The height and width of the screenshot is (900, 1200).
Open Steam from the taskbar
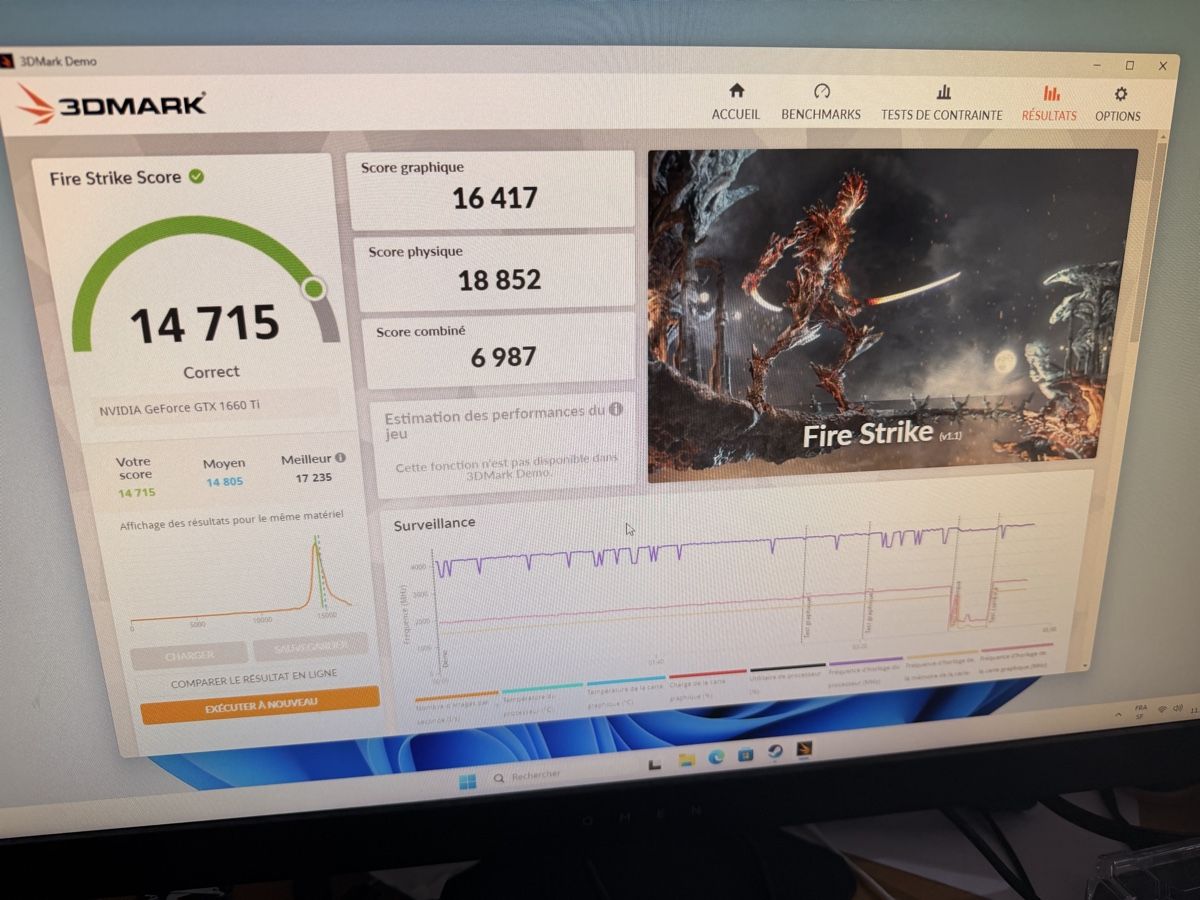point(775,751)
